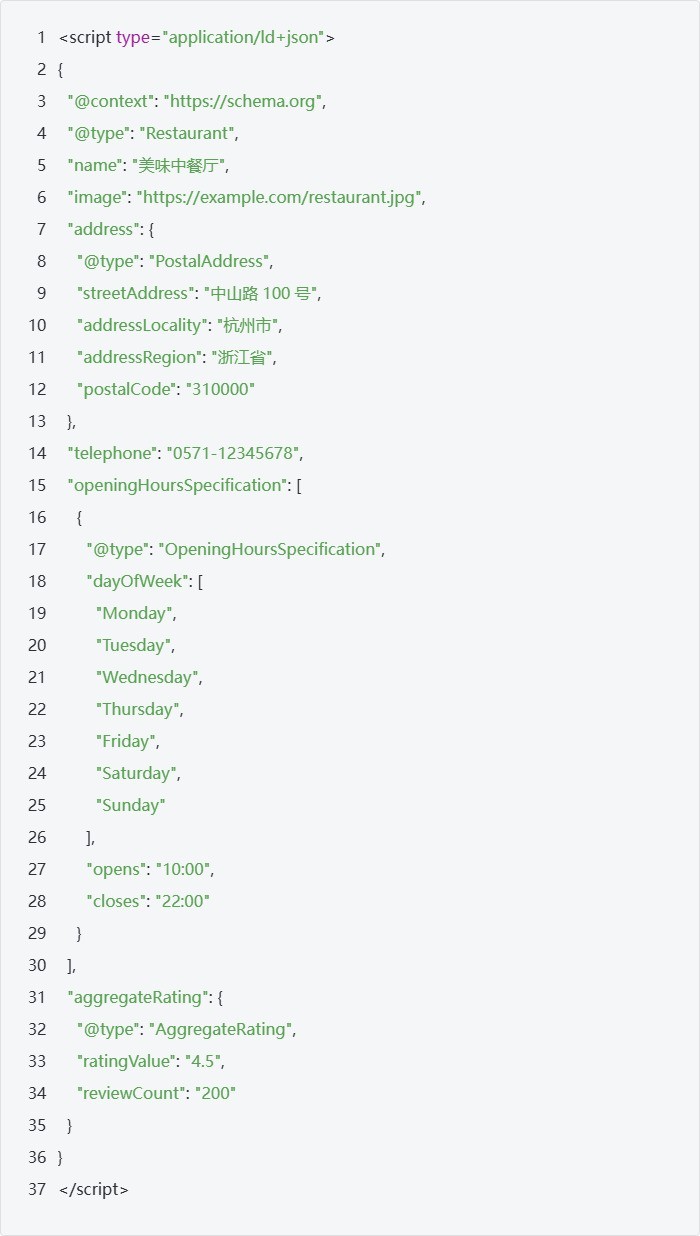The image size is (700, 1236).
Task: Click the telephone number "0571-12345678"
Action: pyautogui.click(x=234, y=453)
